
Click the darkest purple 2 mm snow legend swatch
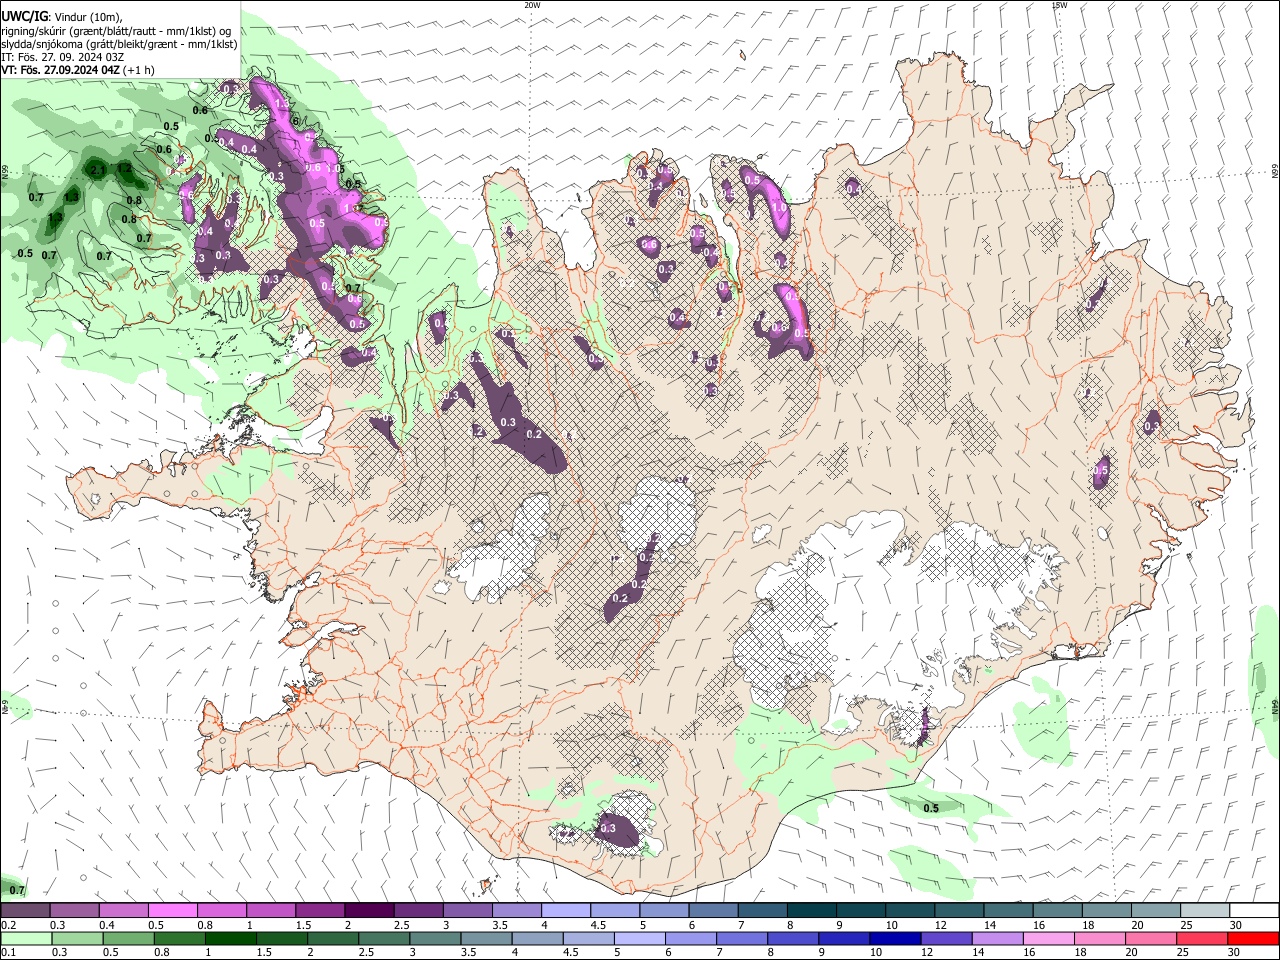369,911
